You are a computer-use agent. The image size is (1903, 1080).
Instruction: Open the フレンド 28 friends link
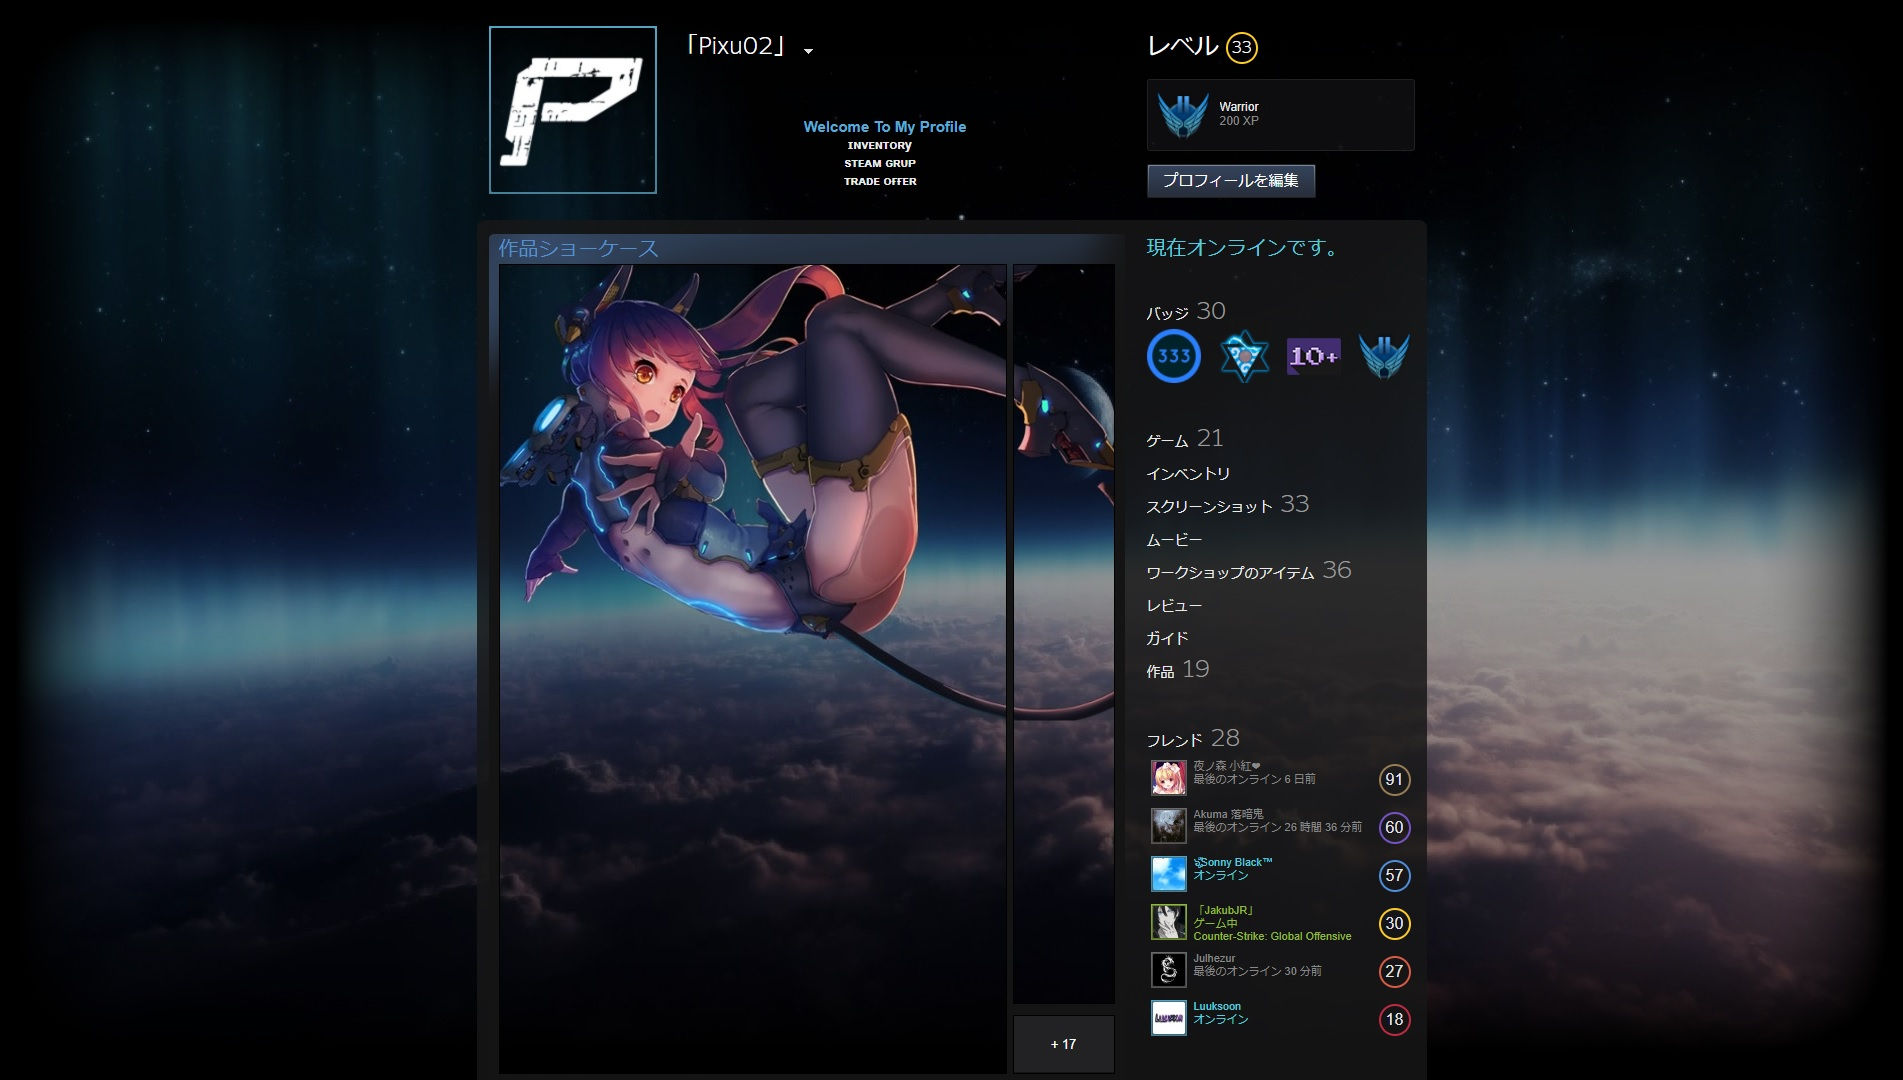1193,739
